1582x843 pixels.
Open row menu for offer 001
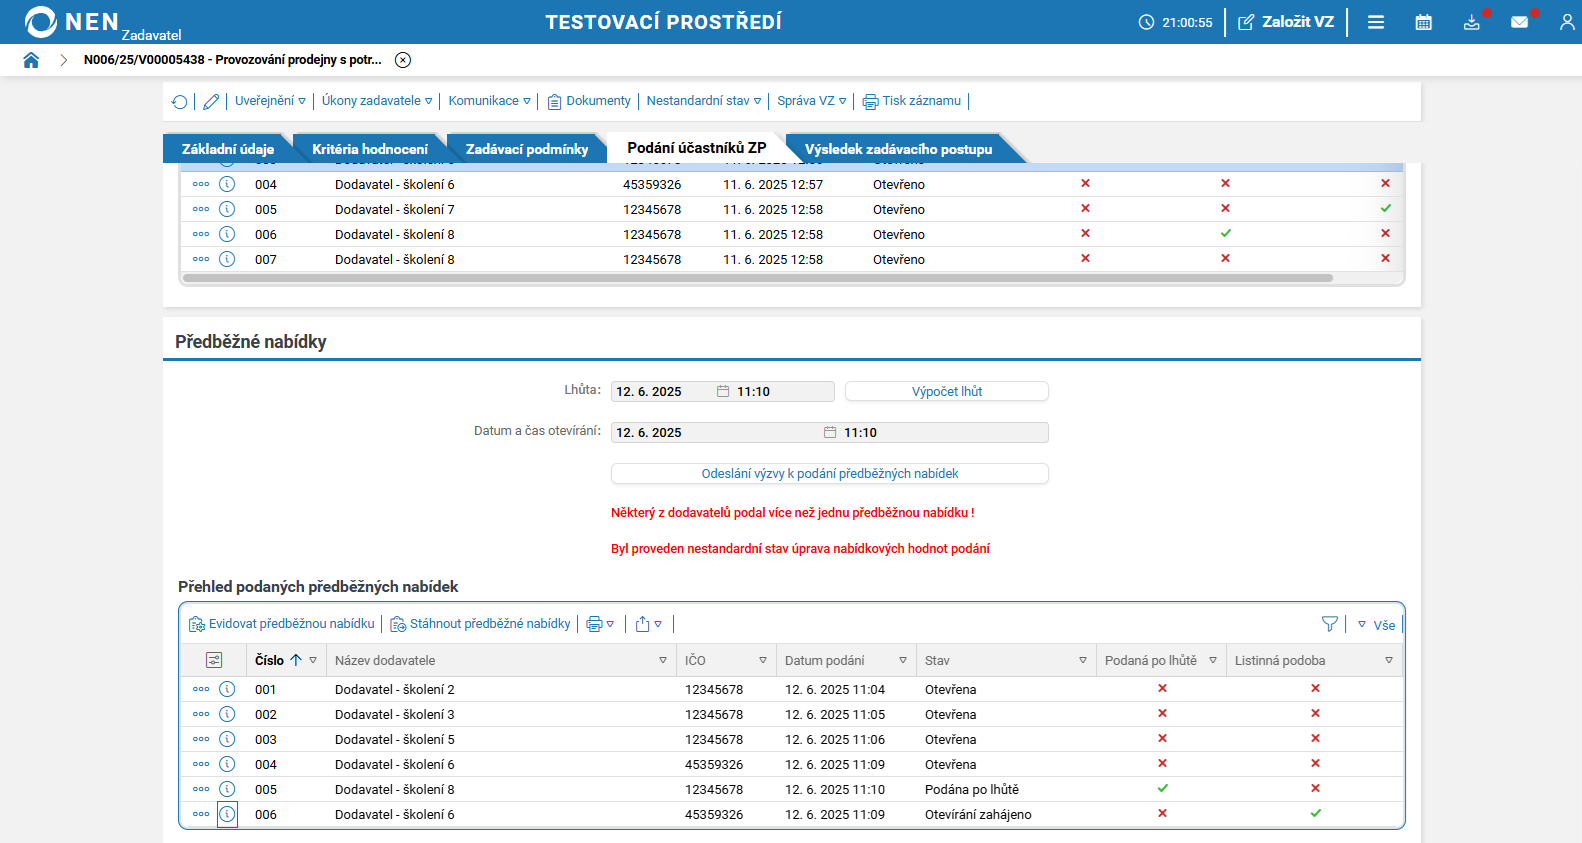coord(201,689)
